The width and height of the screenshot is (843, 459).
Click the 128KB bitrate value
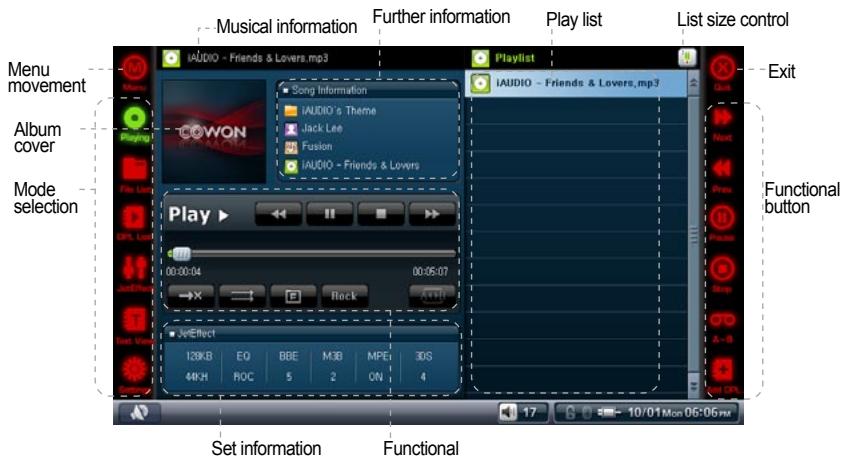point(198,356)
